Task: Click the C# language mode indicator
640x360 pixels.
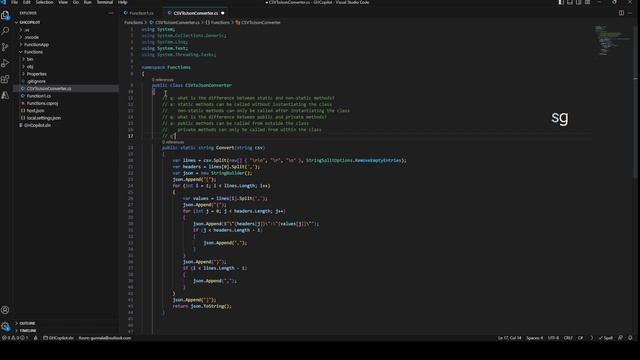Action: point(580,338)
